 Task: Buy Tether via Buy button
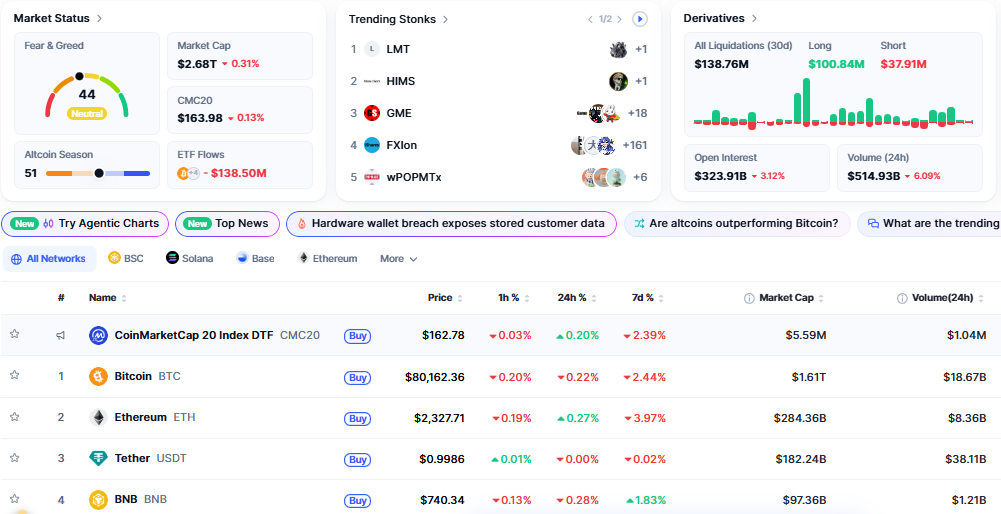point(358,460)
